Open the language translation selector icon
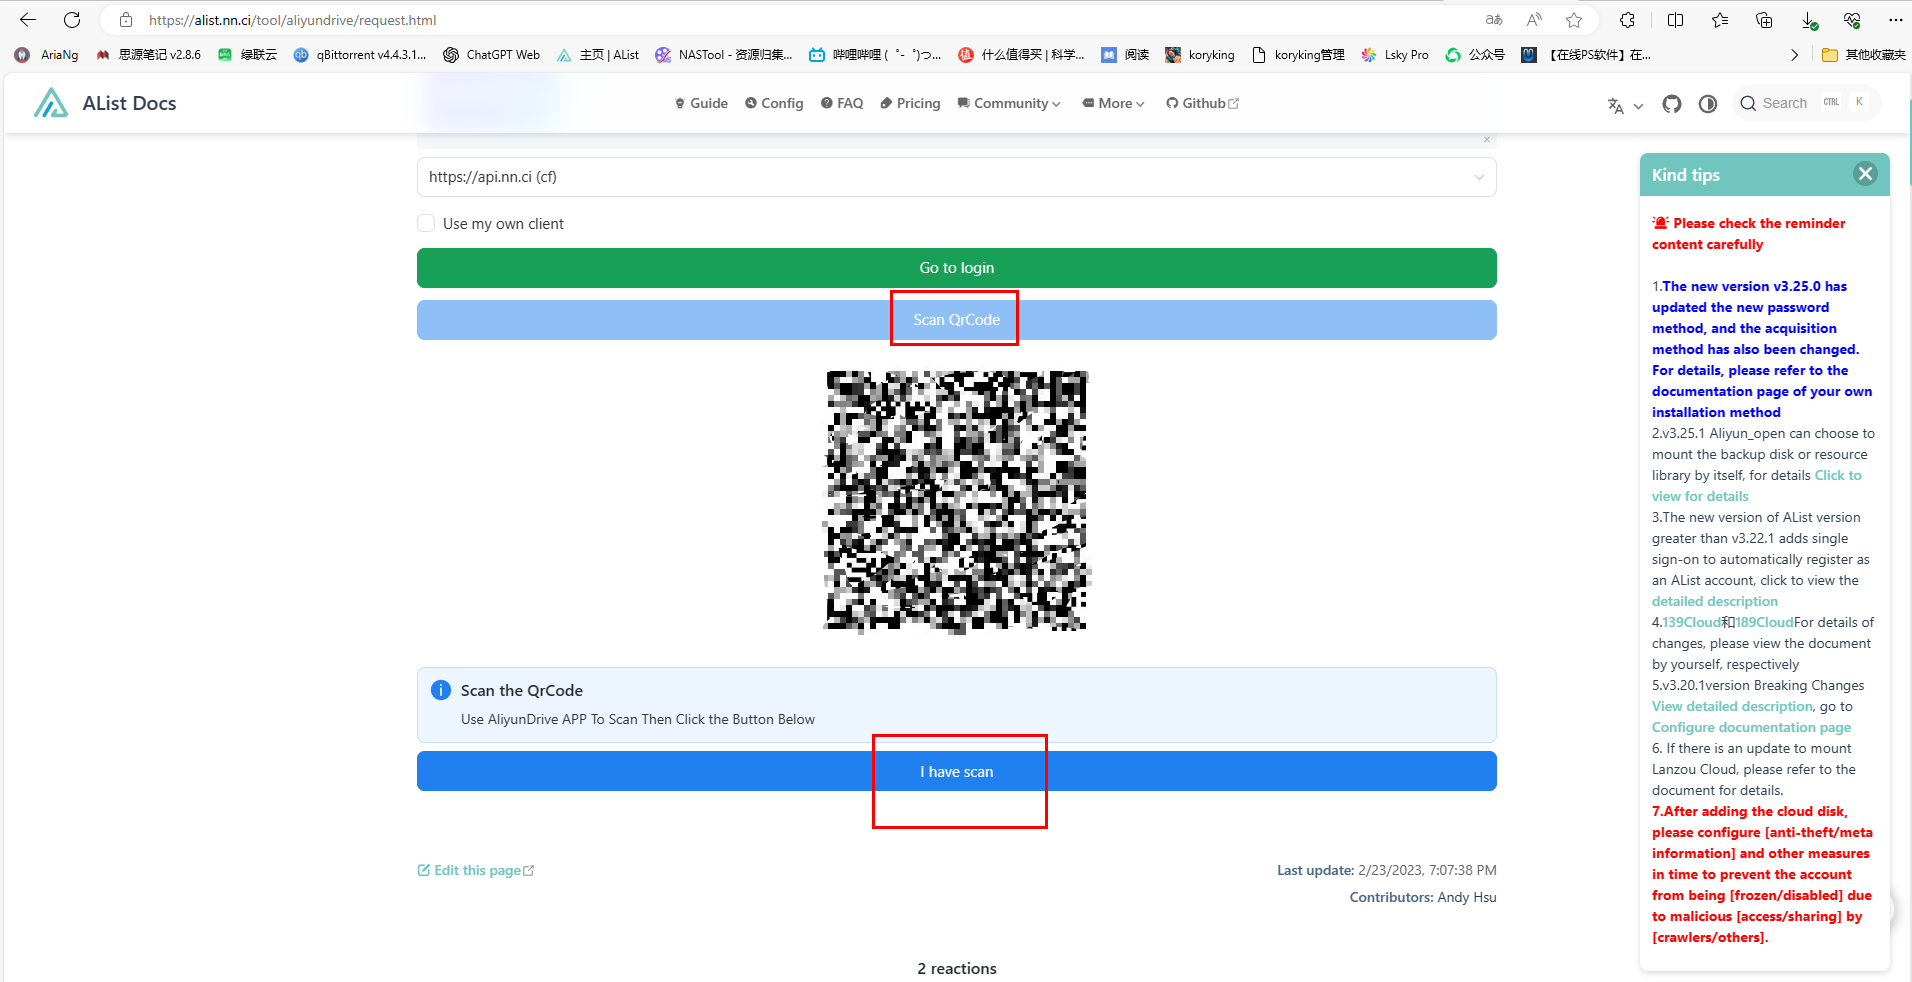The width and height of the screenshot is (1912, 982). pos(1624,105)
